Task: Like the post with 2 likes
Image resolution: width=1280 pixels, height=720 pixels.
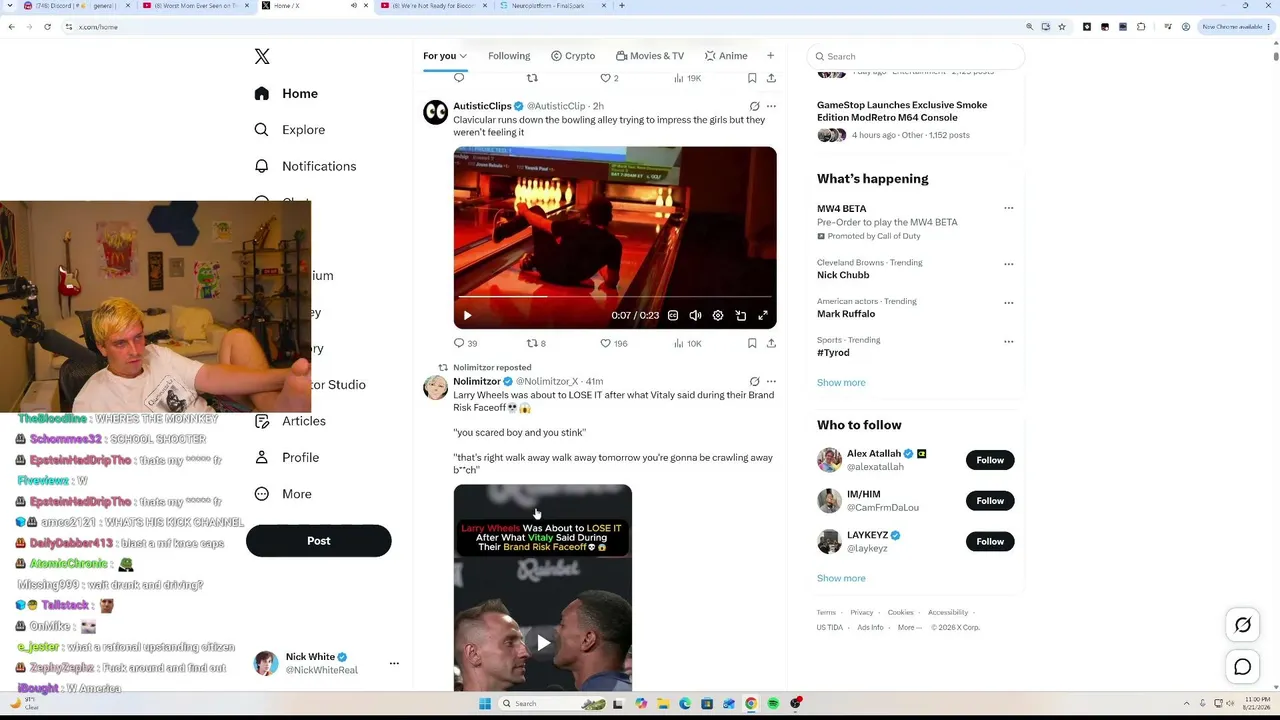Action: tap(609, 78)
